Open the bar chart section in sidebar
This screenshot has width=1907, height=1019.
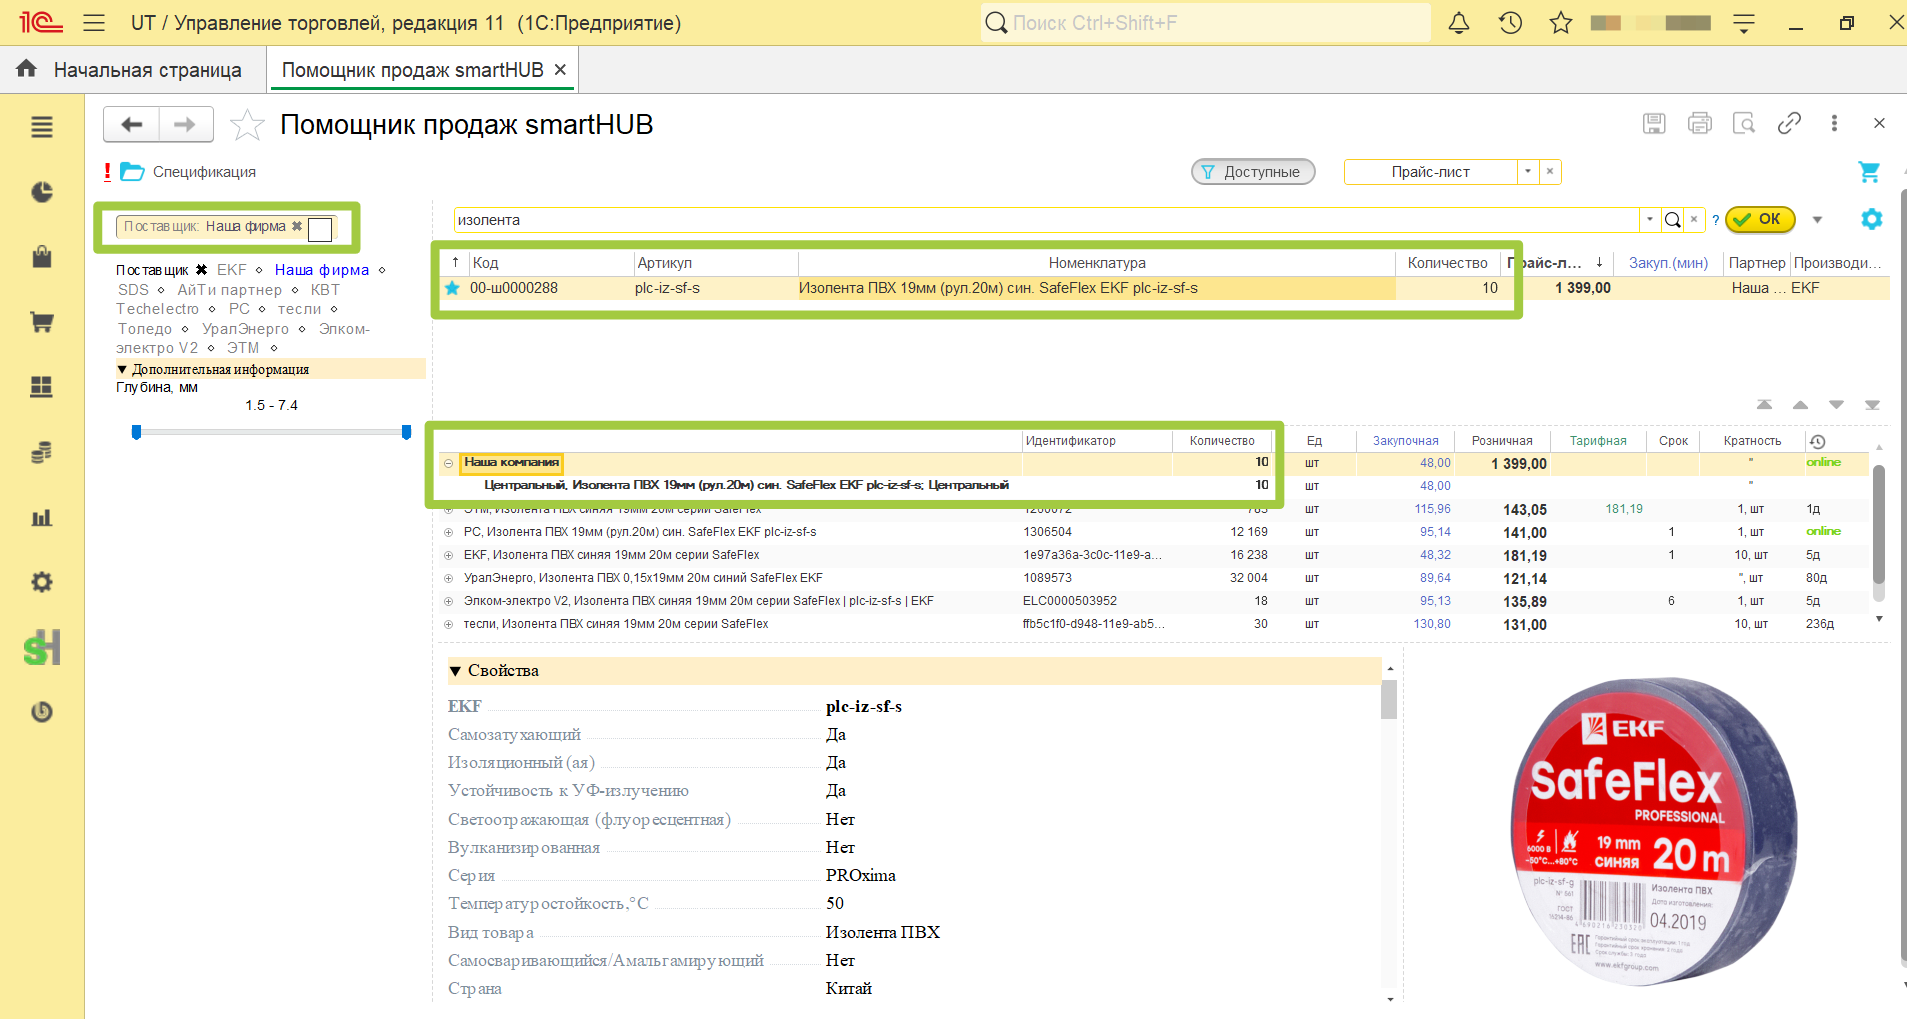(42, 517)
